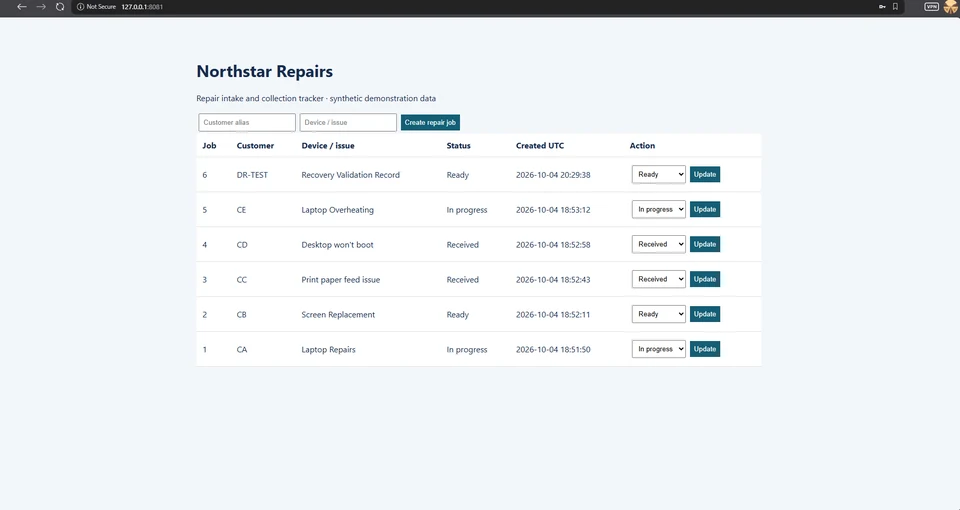Screen dimensions: 960x510
Task: Focus the Customer alias input field
Action: (247, 122)
